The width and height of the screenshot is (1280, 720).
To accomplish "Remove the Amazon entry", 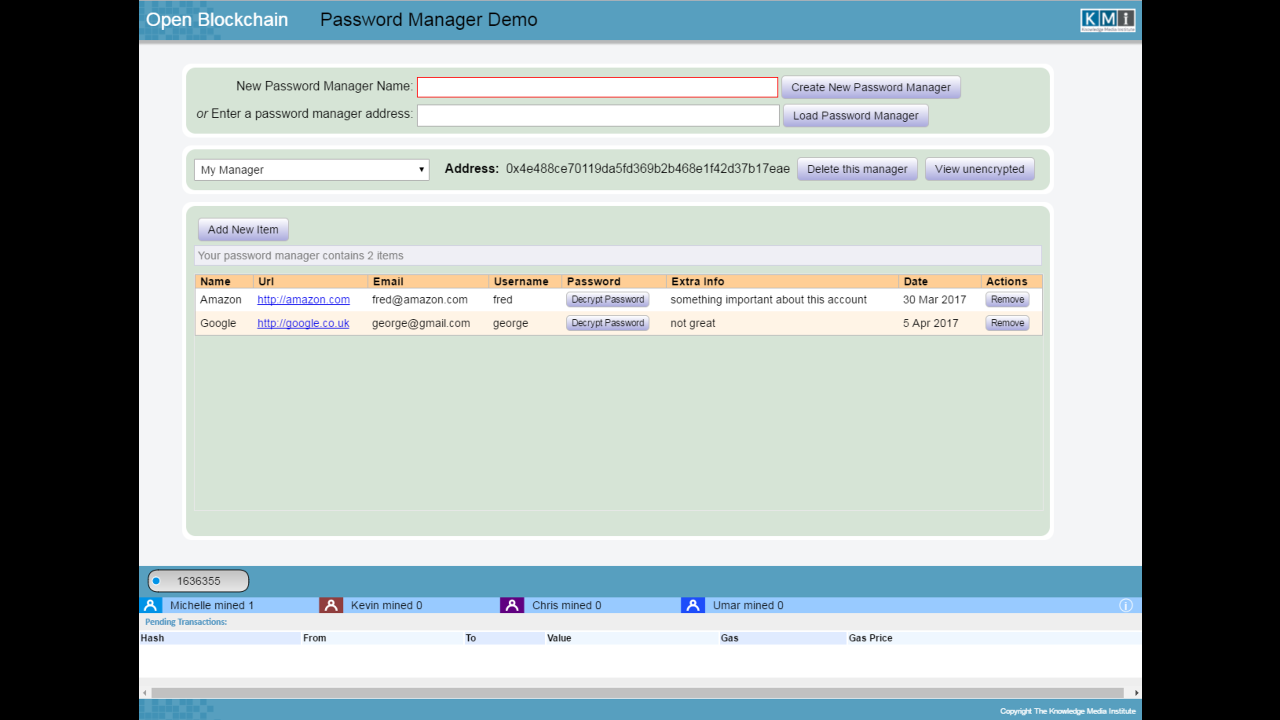I will (1007, 299).
